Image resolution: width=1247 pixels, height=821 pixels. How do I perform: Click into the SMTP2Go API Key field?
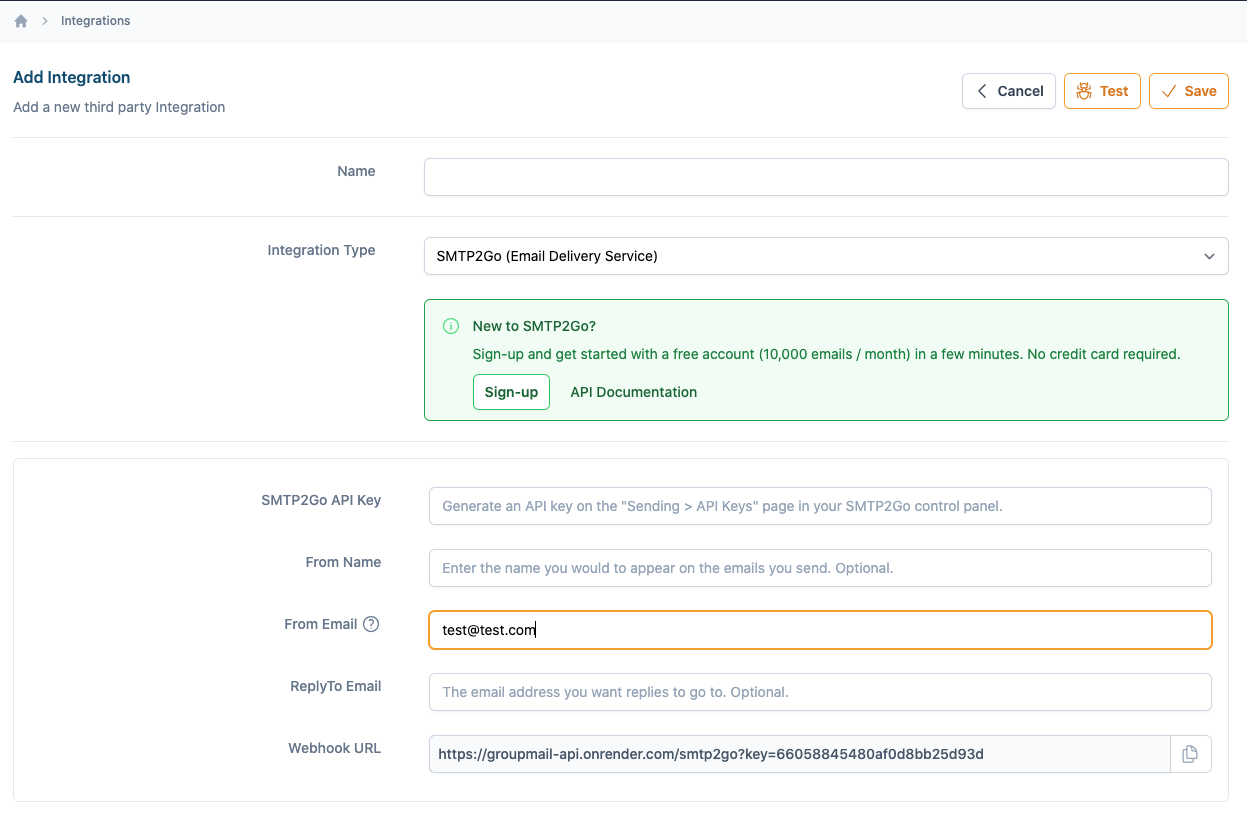(819, 506)
